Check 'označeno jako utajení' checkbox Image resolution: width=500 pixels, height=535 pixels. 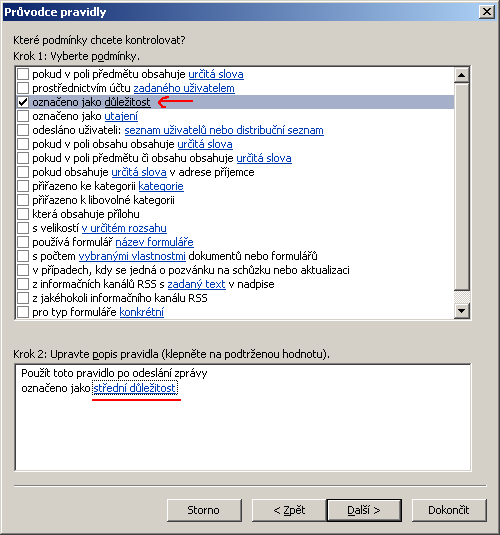[23, 116]
